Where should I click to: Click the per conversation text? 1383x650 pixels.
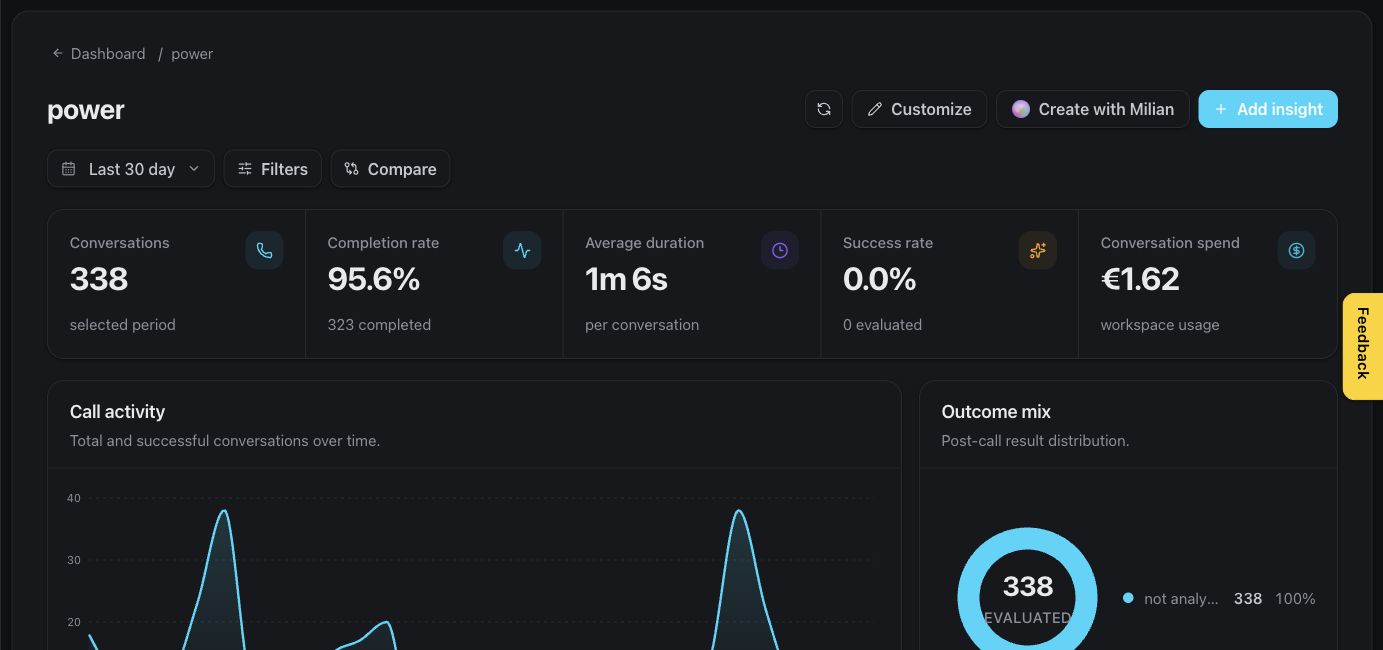(642, 325)
